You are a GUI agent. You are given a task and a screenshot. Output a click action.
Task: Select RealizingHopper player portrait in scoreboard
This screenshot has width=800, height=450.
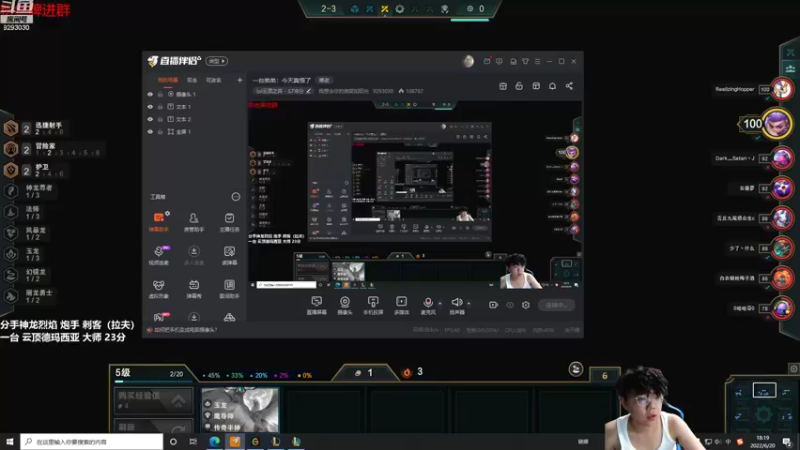pos(782,89)
